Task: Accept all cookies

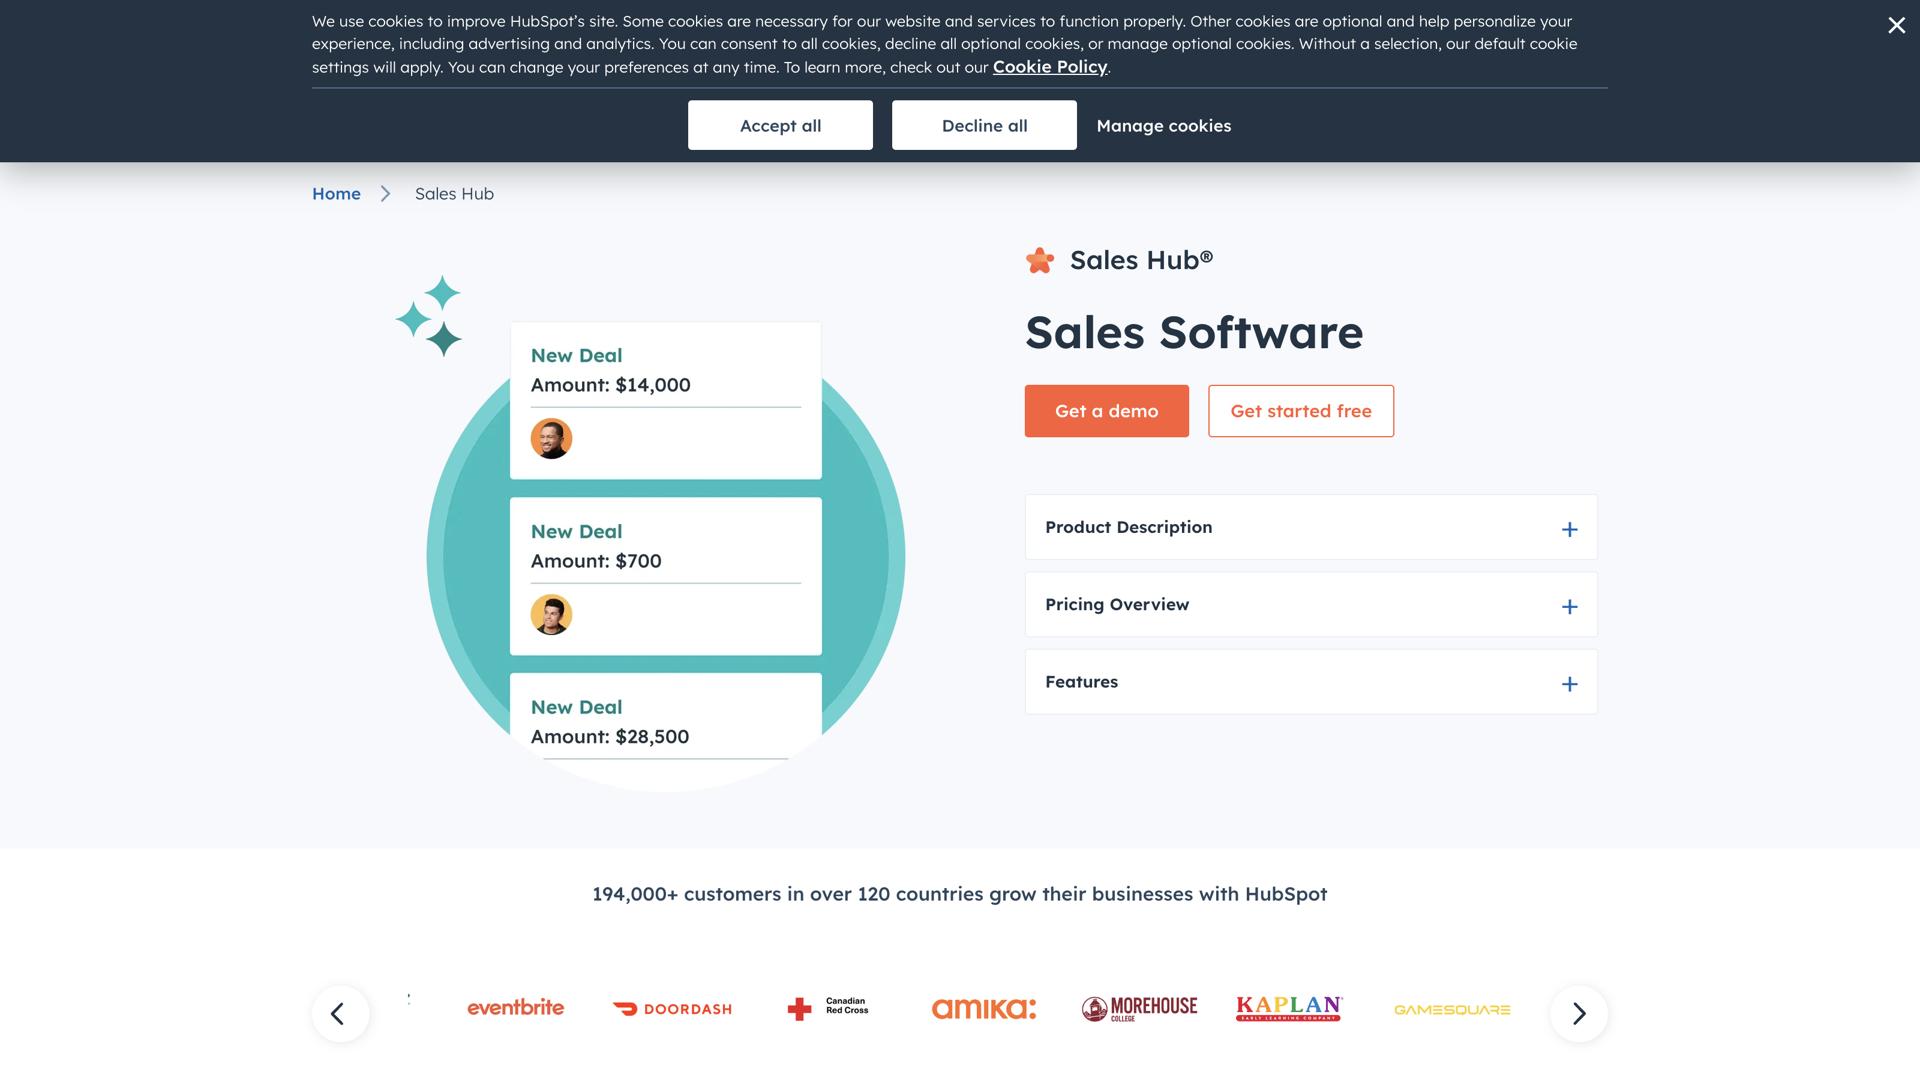Action: (x=780, y=125)
